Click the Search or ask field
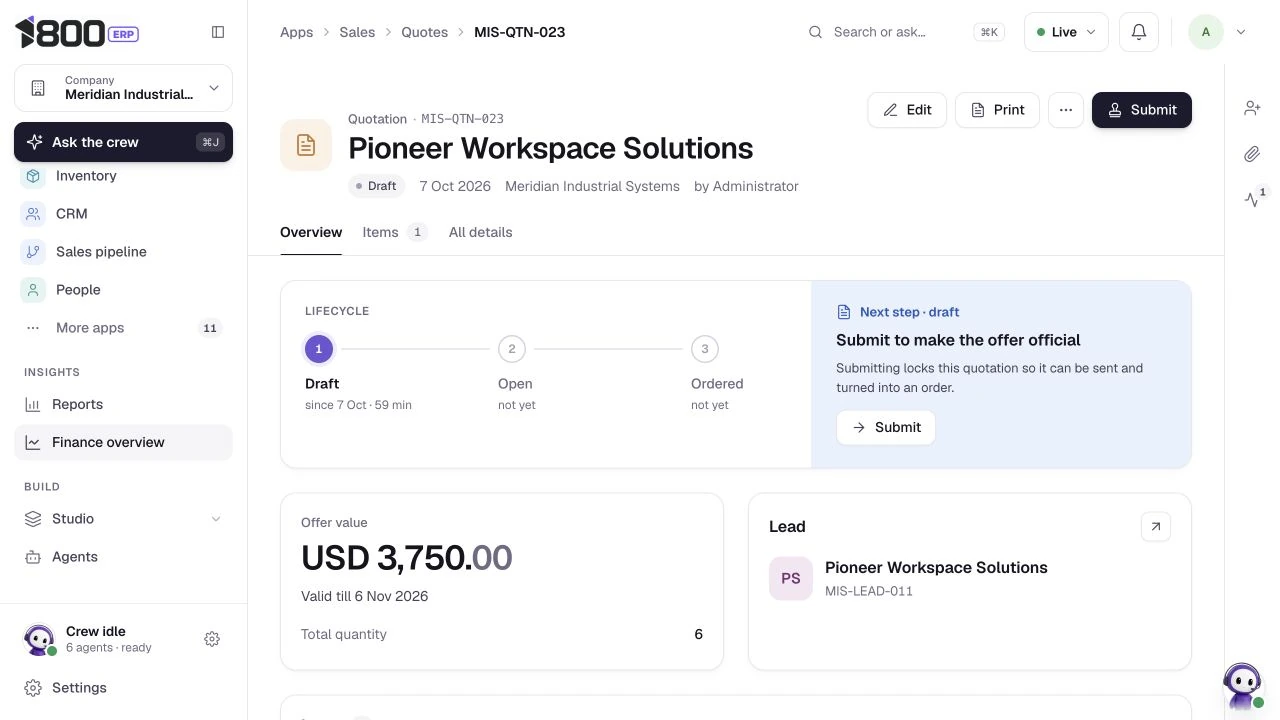Viewport: 1280px width, 720px height. coord(906,32)
